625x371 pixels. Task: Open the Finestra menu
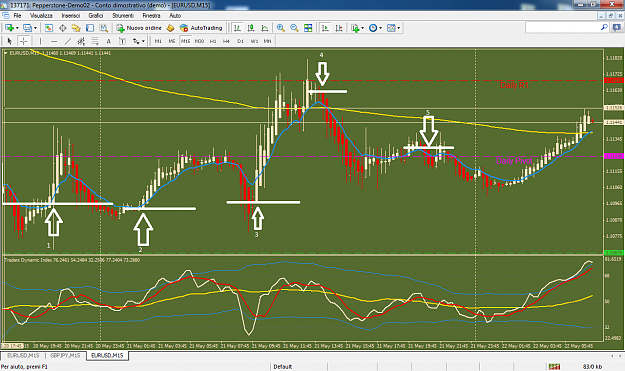[x=151, y=16]
